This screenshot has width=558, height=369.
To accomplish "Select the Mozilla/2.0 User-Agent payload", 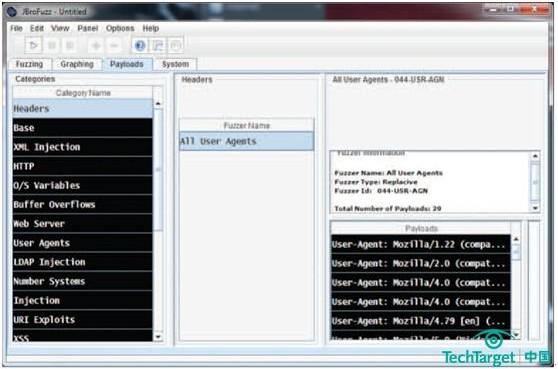I will (421, 264).
